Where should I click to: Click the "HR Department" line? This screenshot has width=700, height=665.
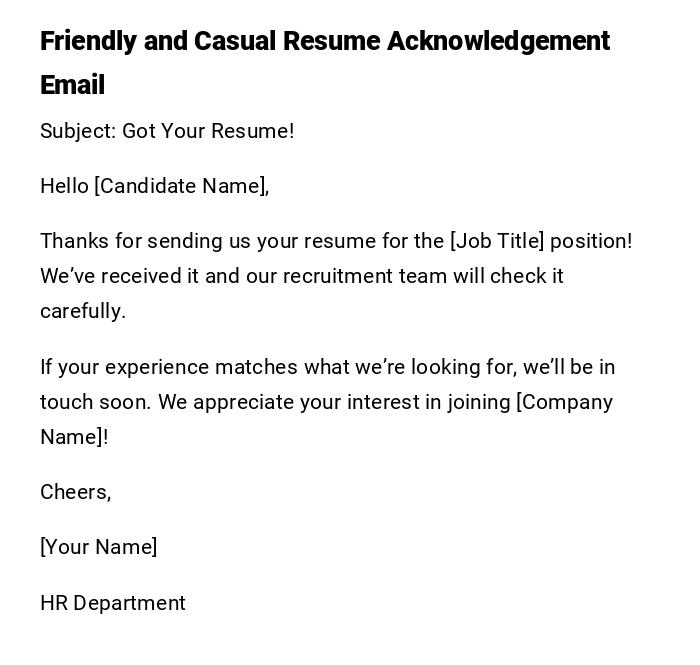[112, 603]
